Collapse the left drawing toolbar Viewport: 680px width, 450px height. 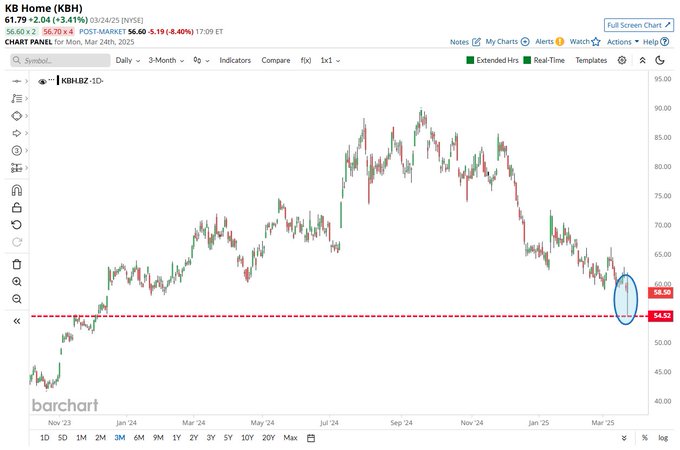(x=16, y=321)
